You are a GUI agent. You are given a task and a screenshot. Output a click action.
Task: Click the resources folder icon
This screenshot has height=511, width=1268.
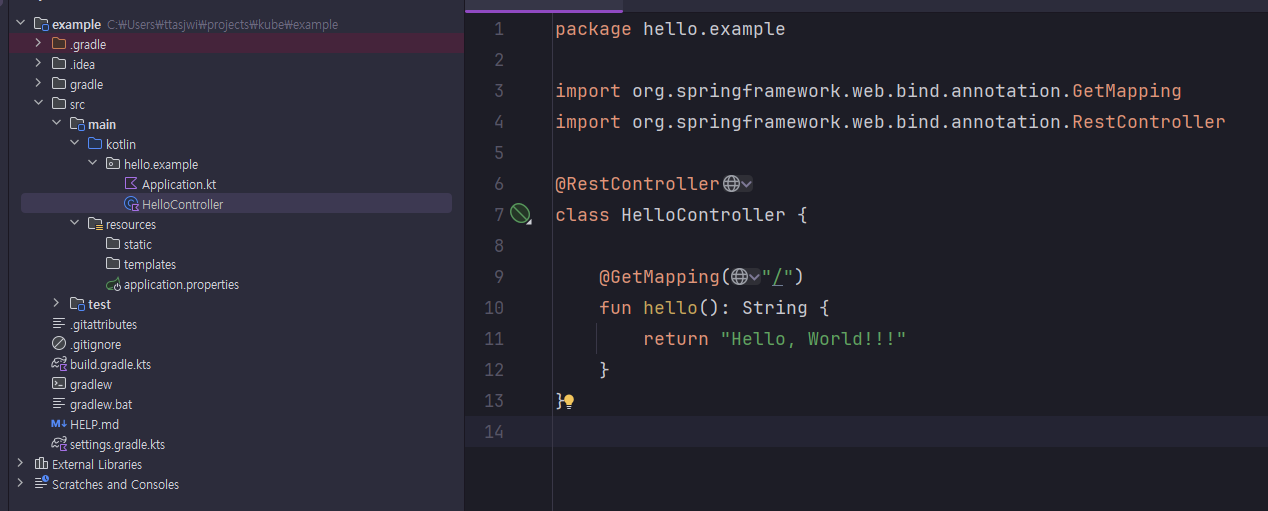(95, 224)
